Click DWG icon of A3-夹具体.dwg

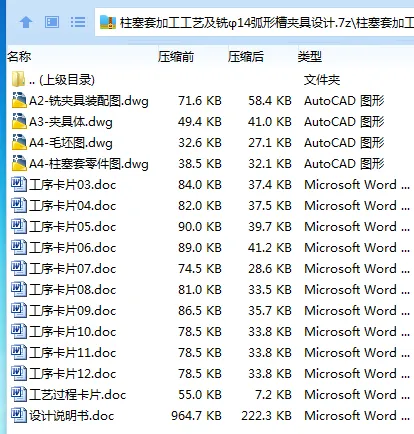coord(19,121)
